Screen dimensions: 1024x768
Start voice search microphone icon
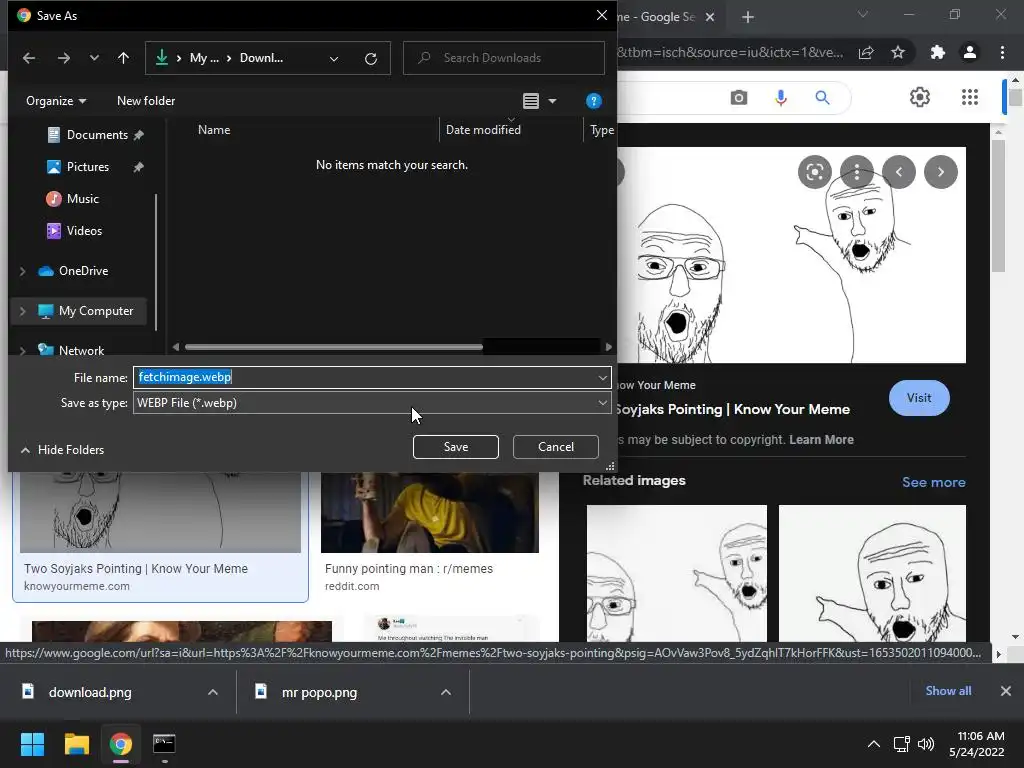[x=780, y=98]
